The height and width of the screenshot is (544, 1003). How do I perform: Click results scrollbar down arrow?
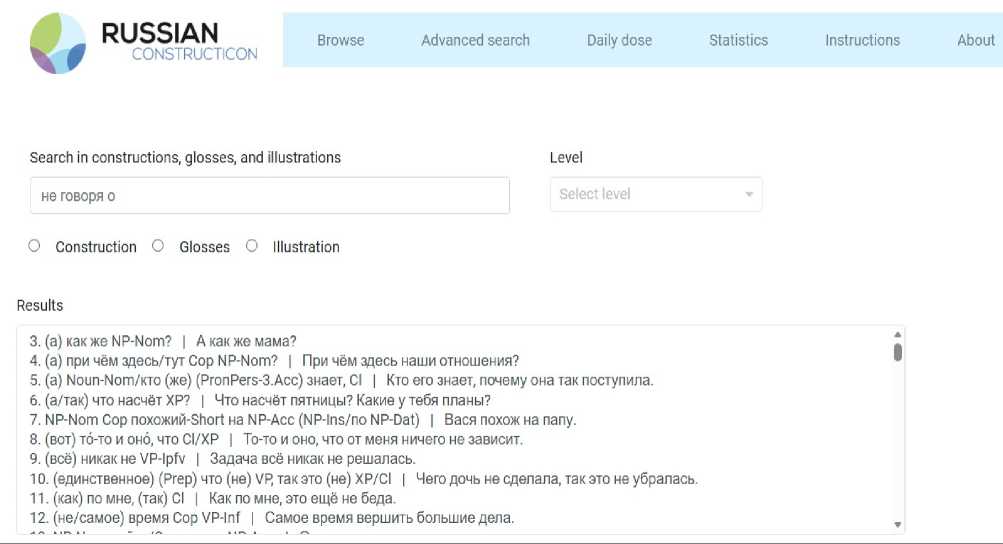[897, 524]
